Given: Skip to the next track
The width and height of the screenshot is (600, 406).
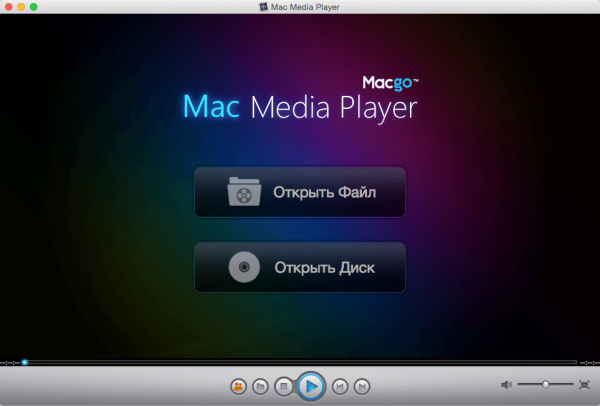Looking at the screenshot, I should coord(362,387).
